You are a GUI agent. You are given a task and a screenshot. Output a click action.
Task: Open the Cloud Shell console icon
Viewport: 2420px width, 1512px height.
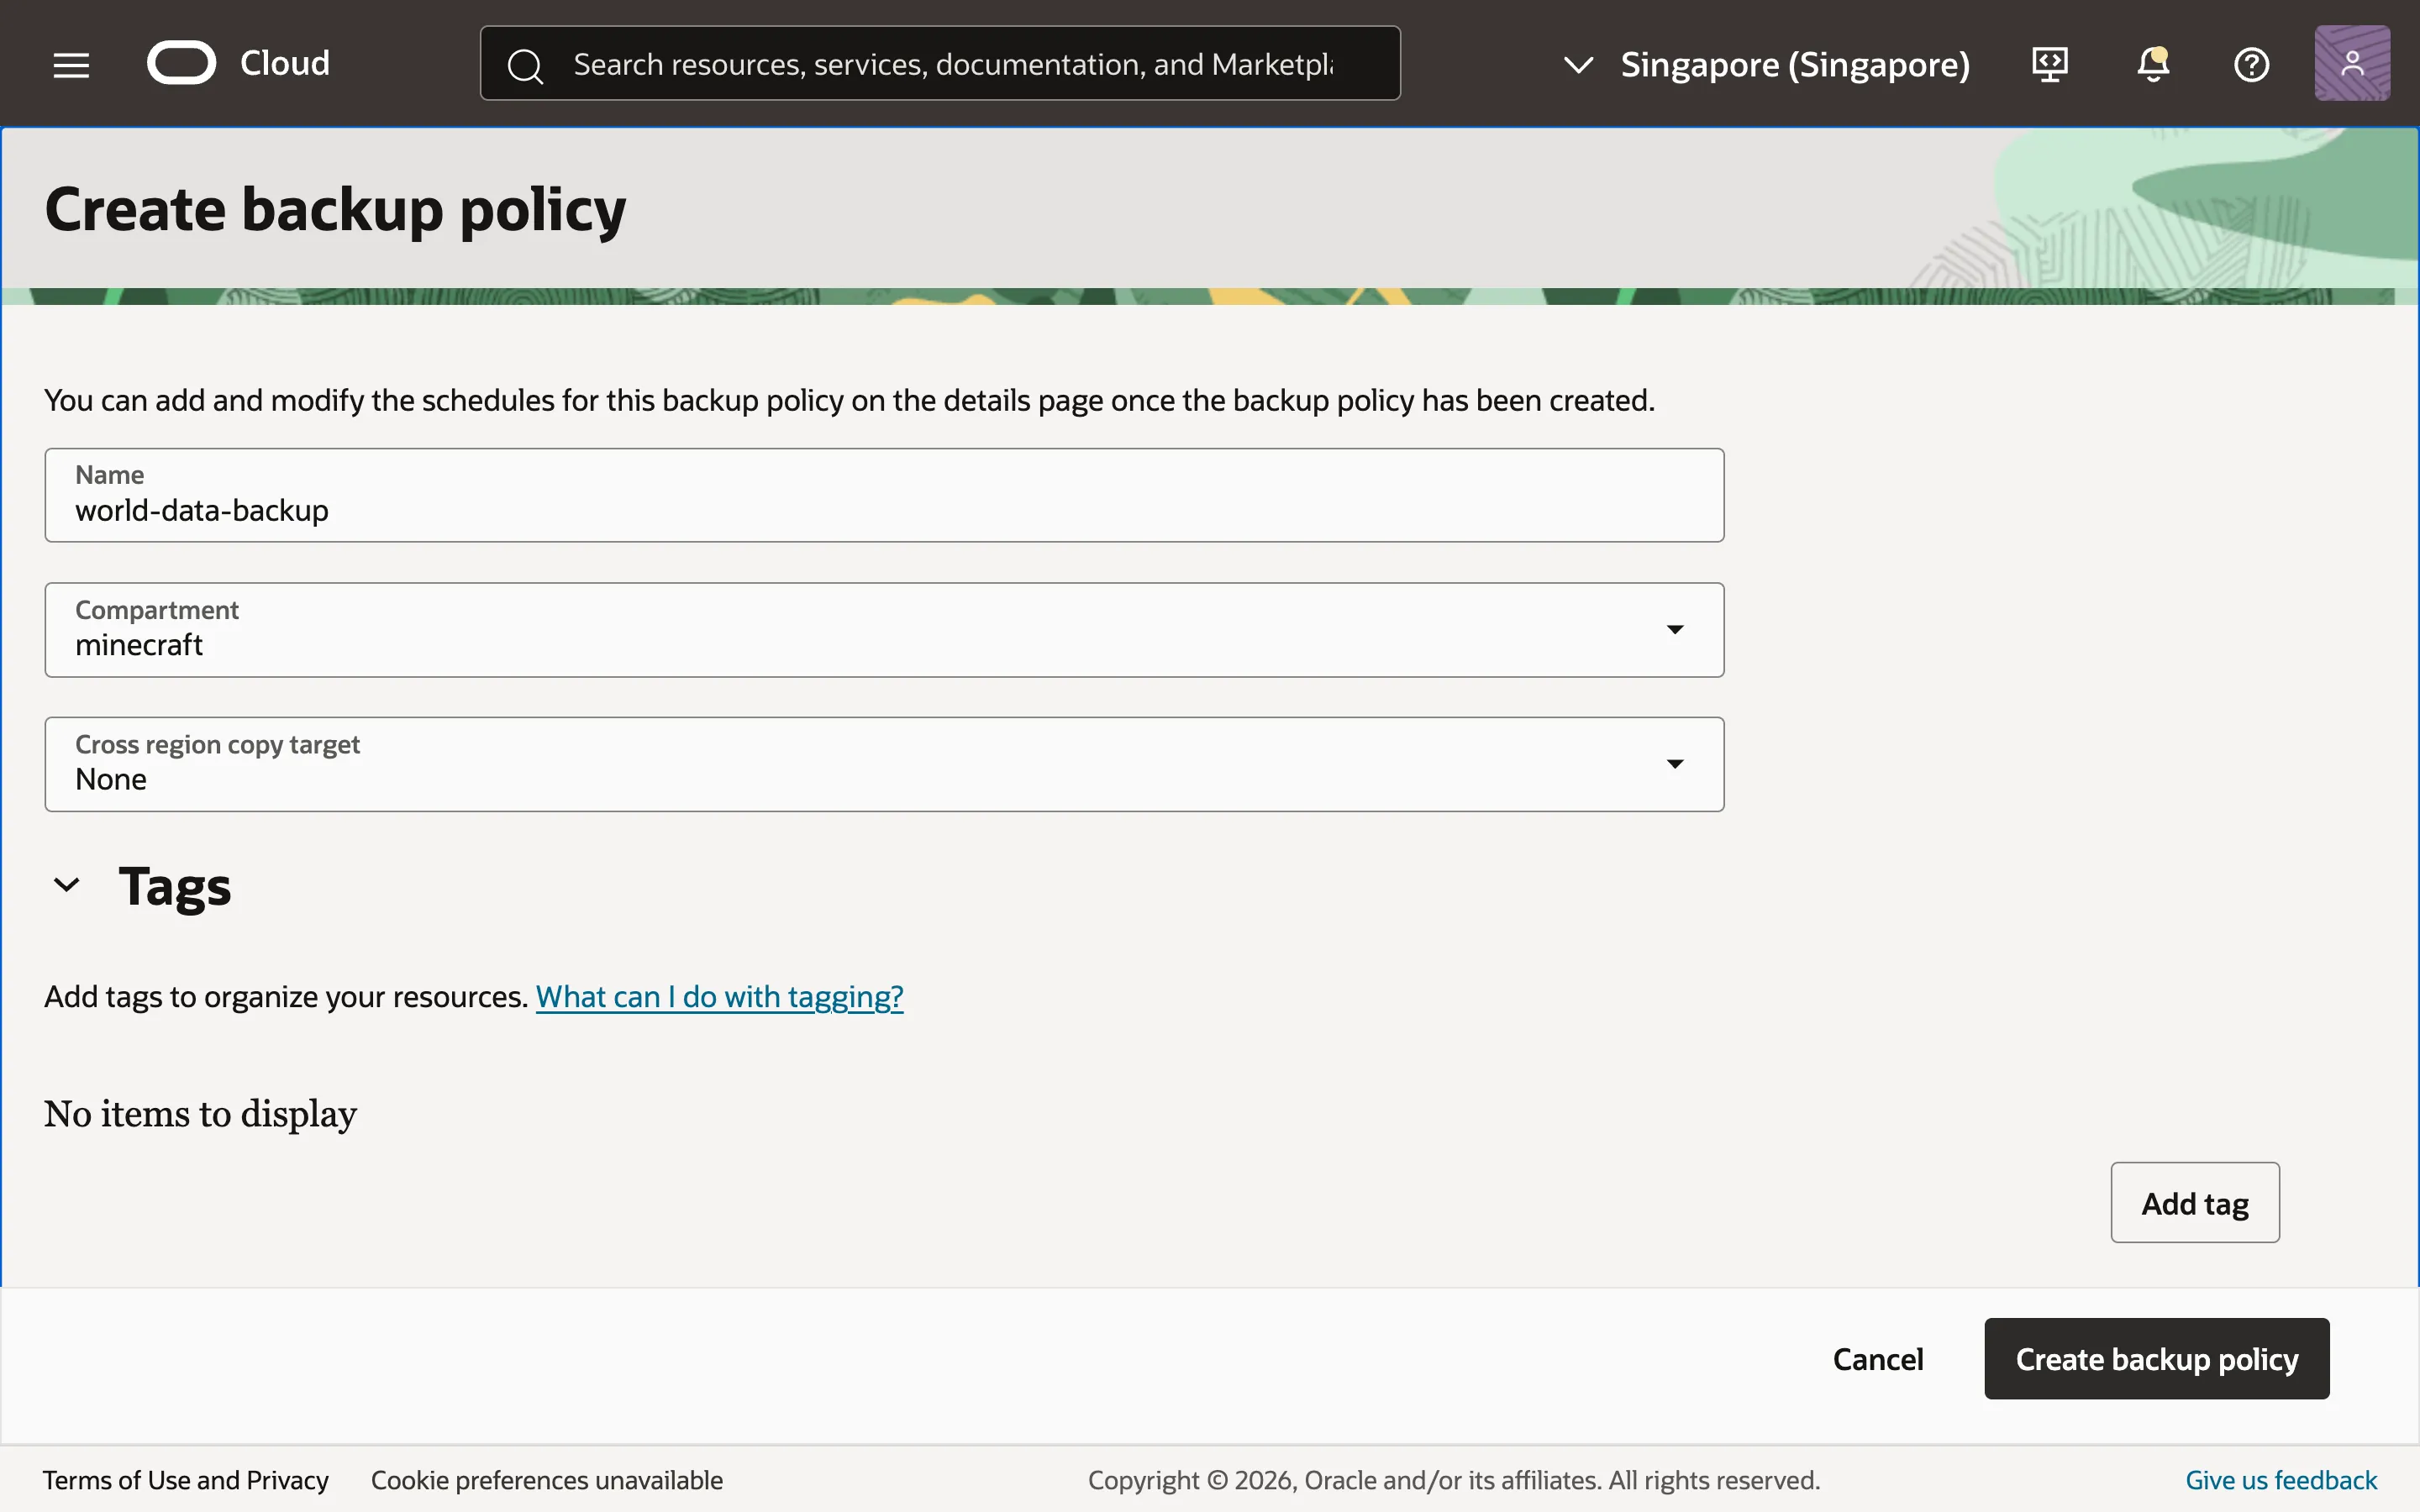tap(2049, 64)
